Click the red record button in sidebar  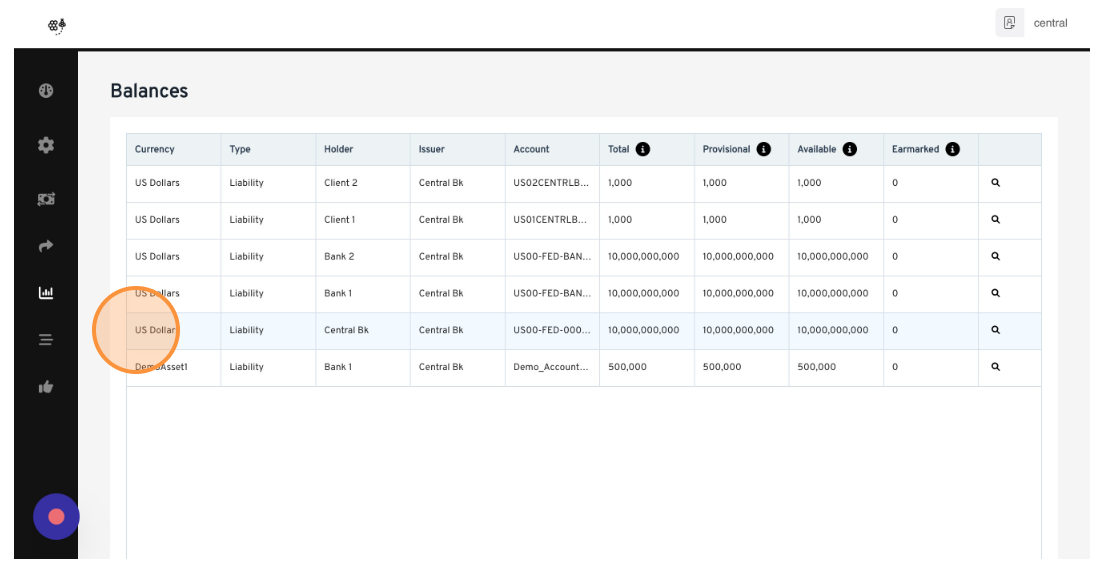point(56,517)
